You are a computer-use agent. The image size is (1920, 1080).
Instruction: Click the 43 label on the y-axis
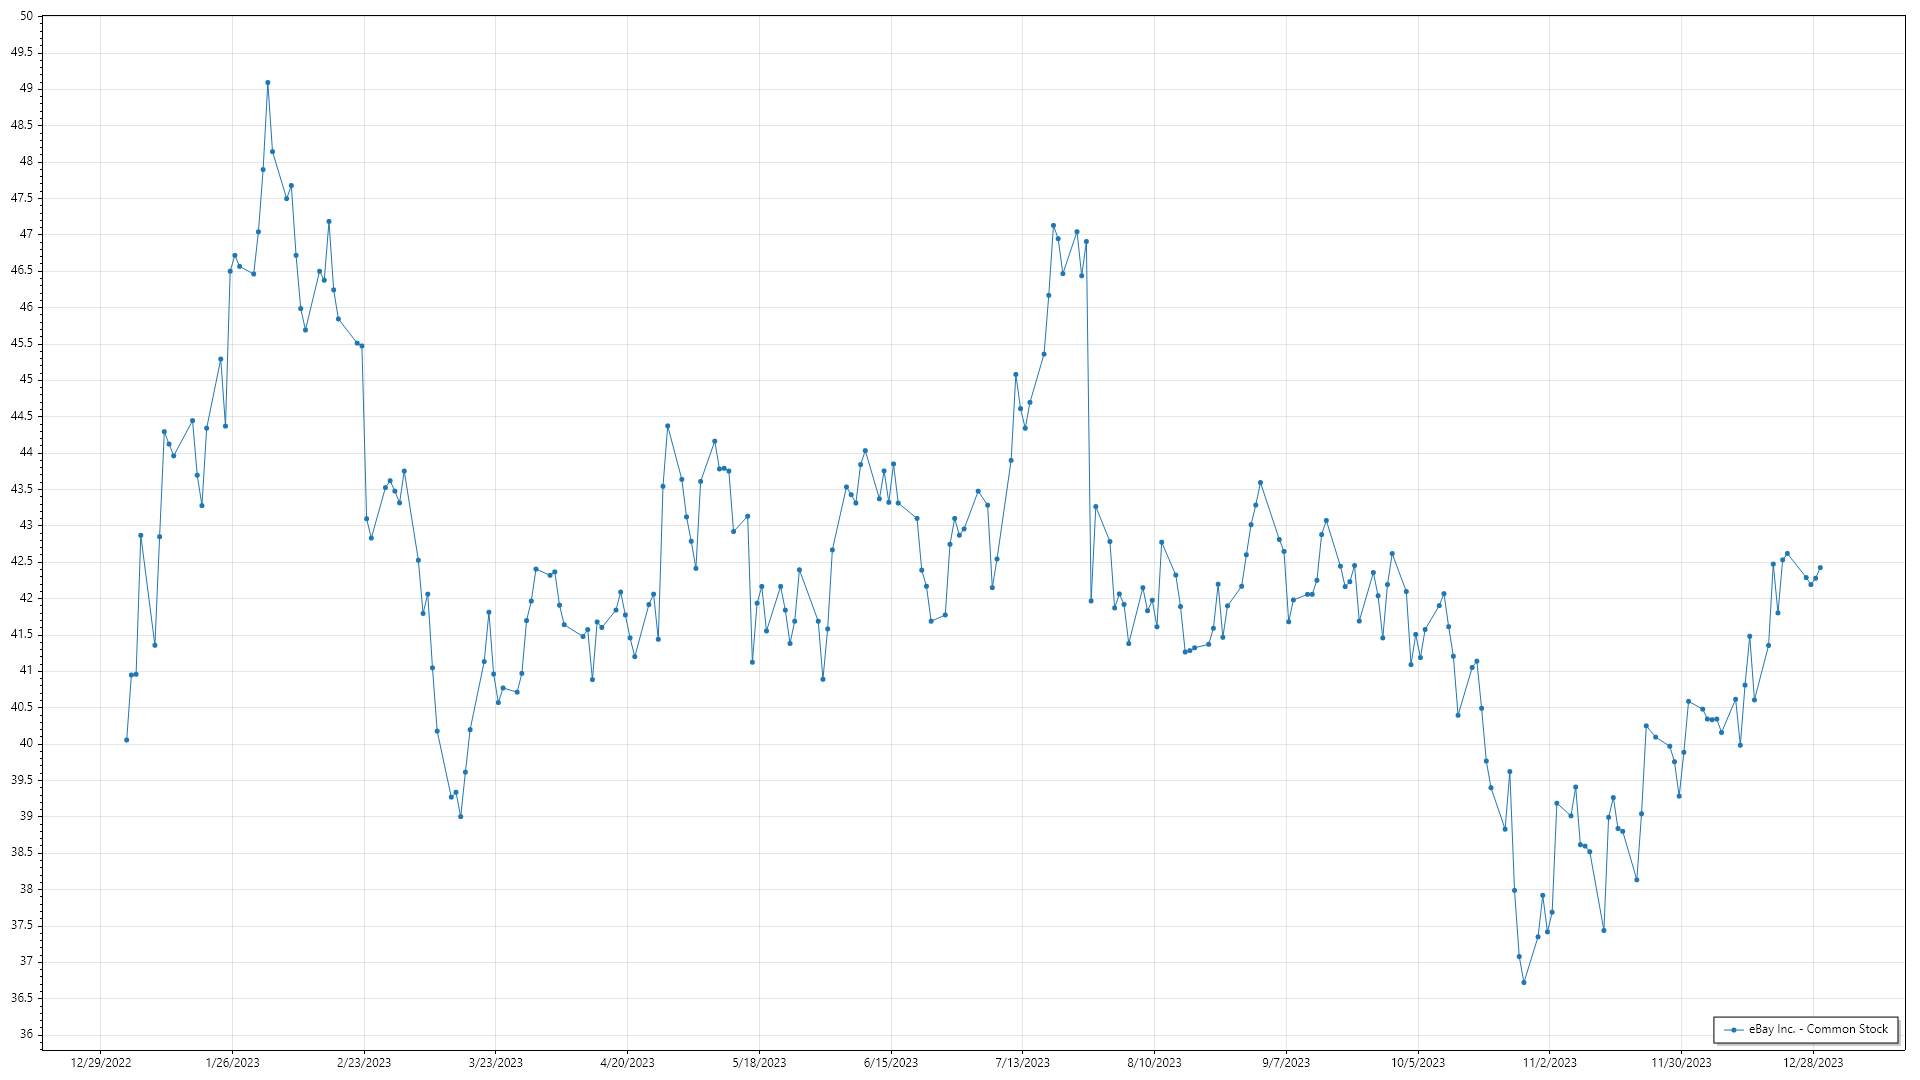[26, 525]
